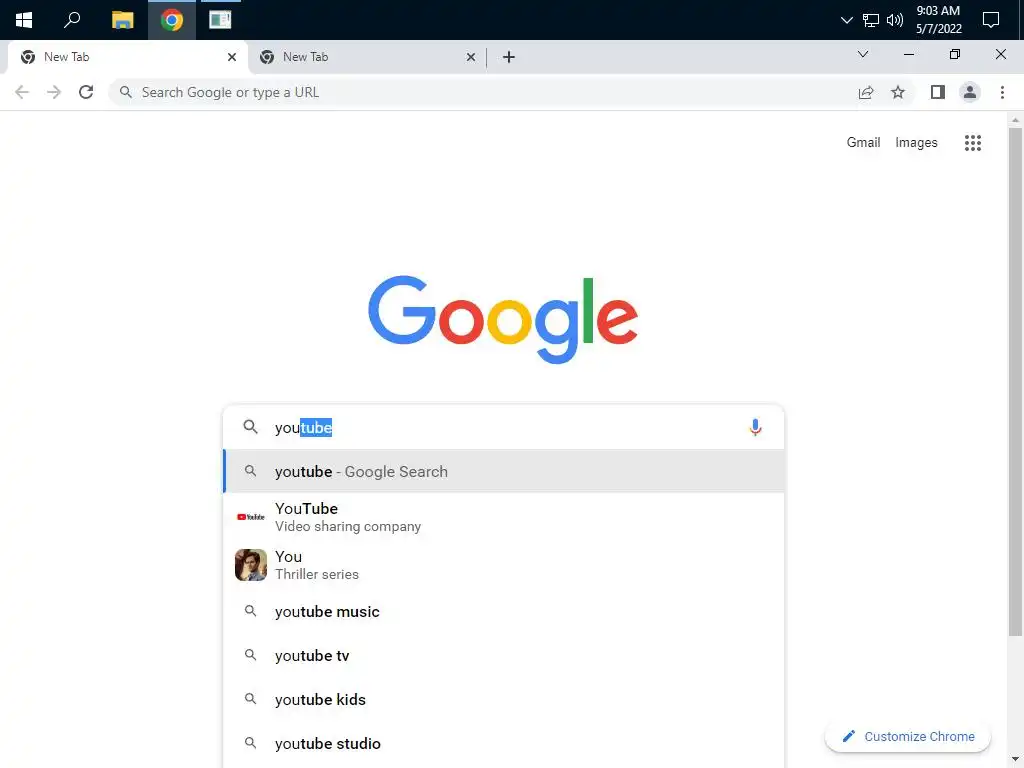This screenshot has width=1024, height=768.
Task: Choose 'youtube tv' suggestion
Action: [504, 656]
